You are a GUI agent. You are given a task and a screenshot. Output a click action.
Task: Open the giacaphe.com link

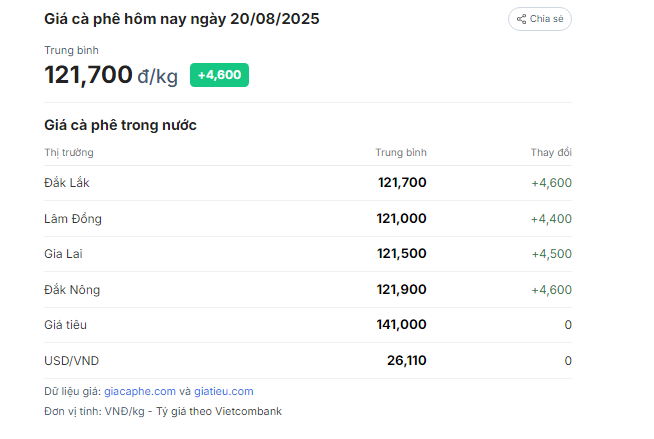point(140,391)
